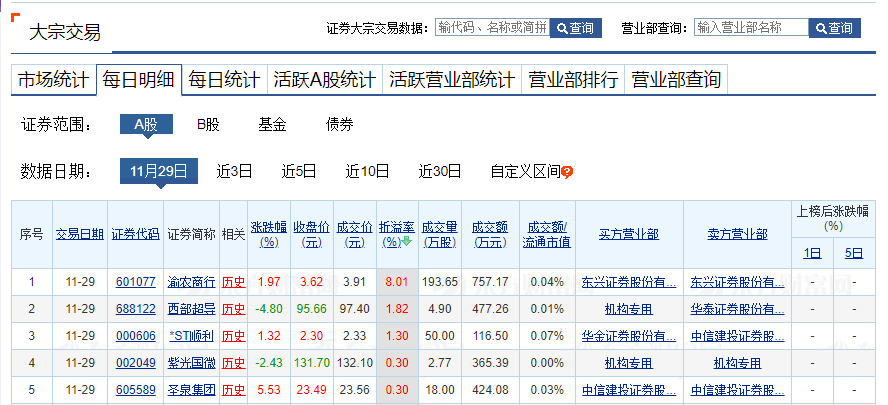Switch to the 营业部排行 tab
888x405 pixels.
click(573, 80)
